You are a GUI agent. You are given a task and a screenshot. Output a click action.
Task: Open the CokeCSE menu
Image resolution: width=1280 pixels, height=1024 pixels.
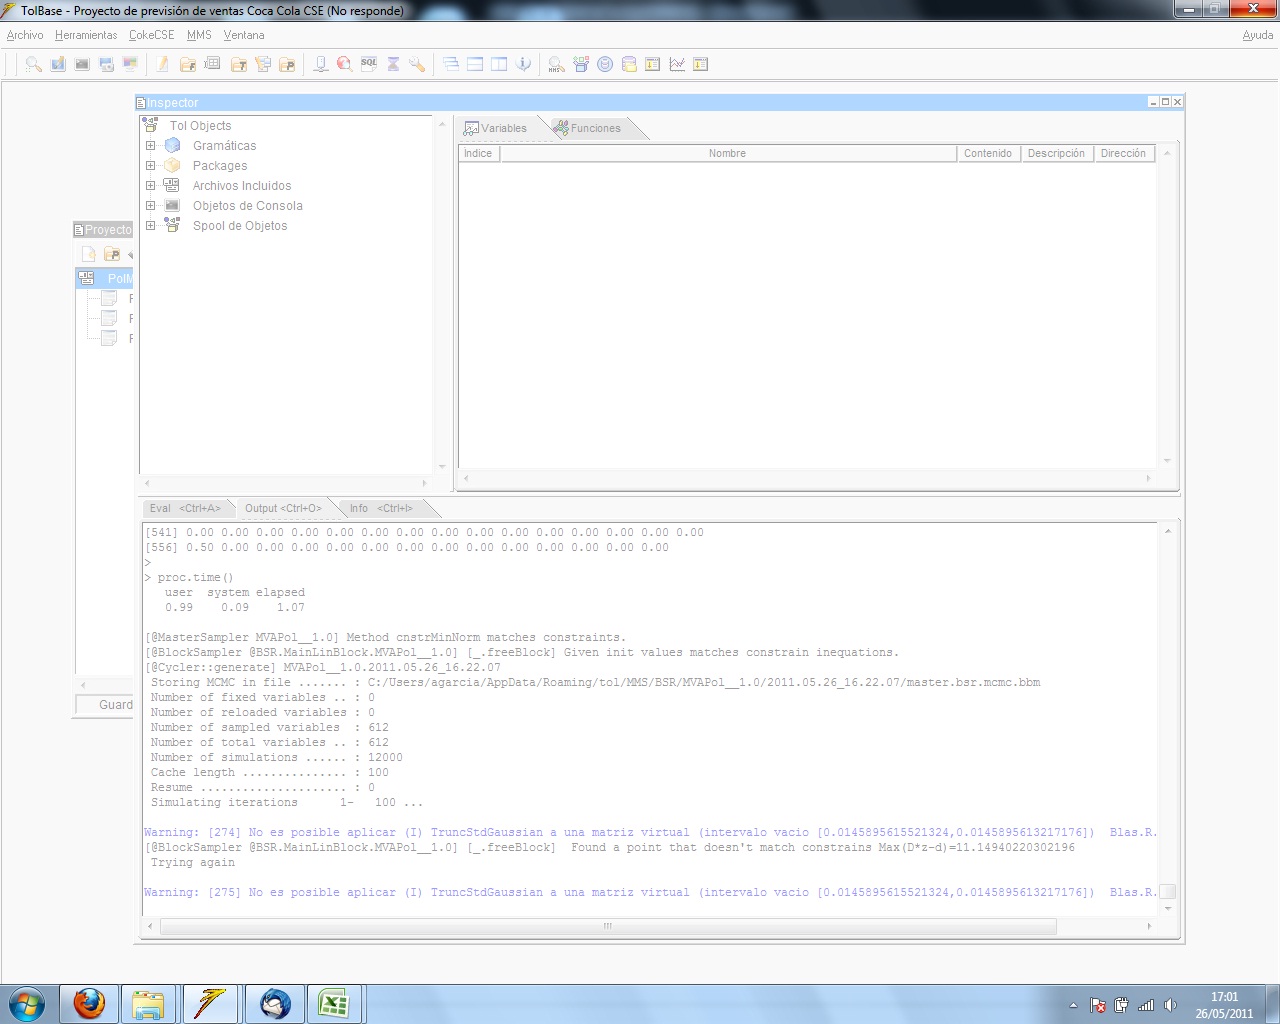pyautogui.click(x=151, y=35)
